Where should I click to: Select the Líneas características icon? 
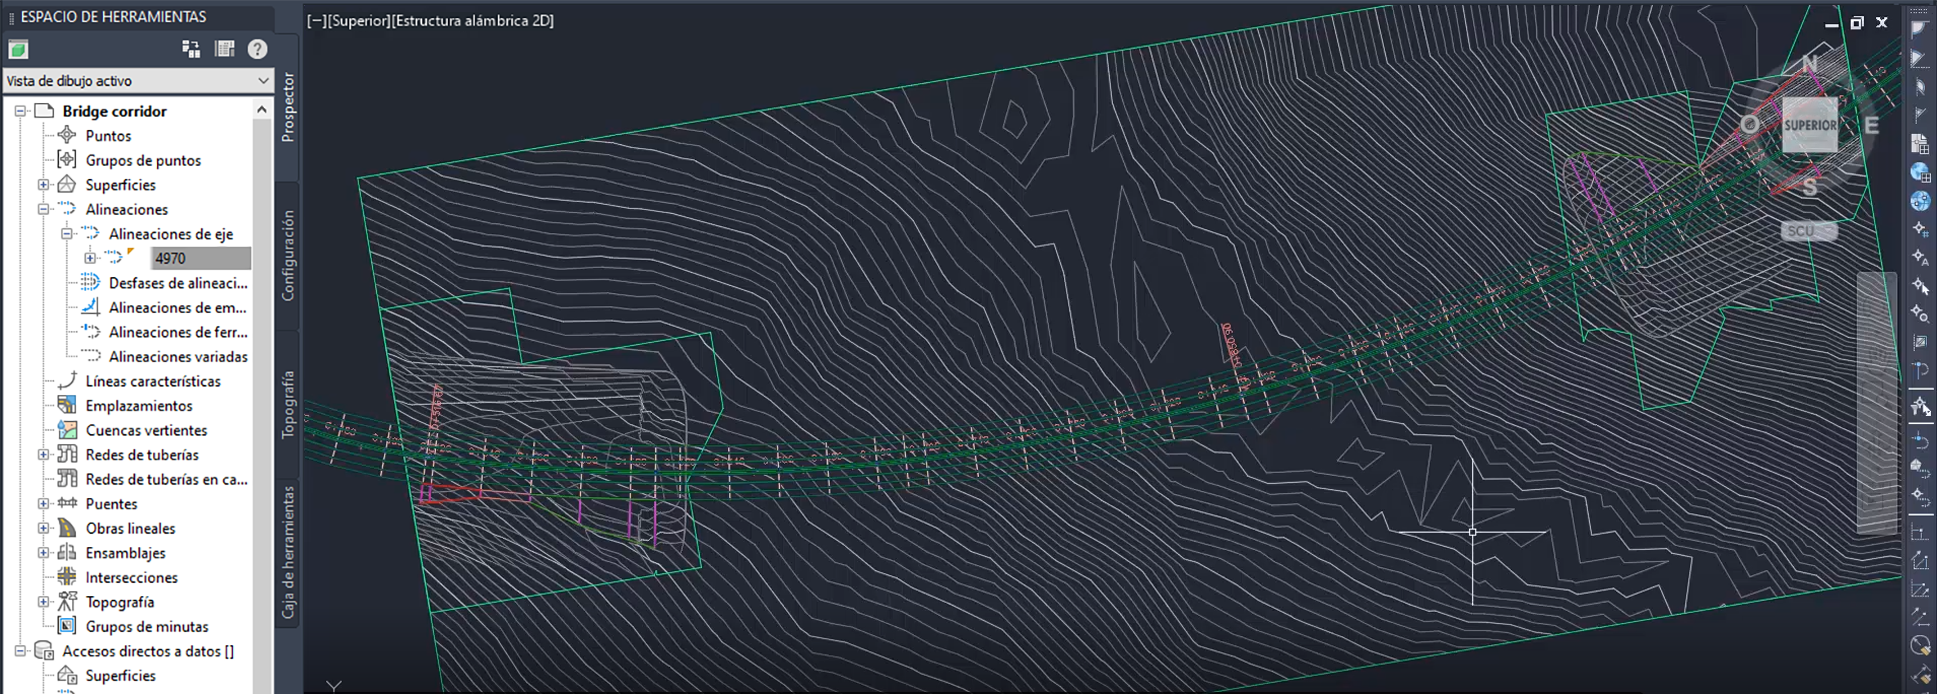point(67,380)
